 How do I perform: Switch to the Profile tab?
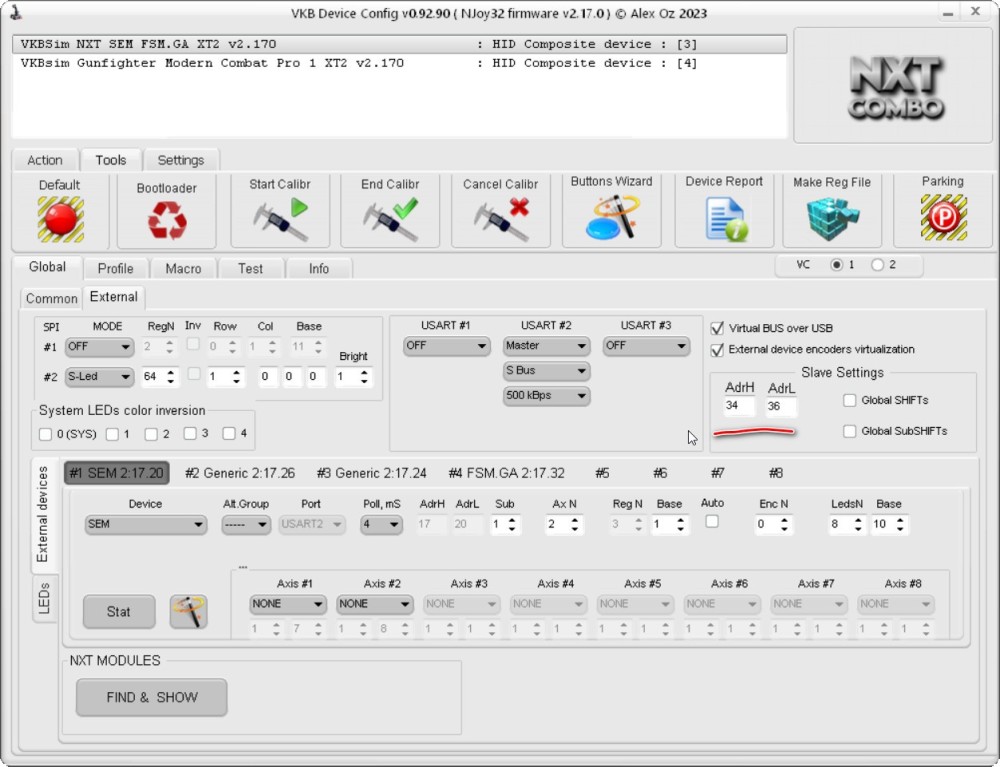coord(116,269)
